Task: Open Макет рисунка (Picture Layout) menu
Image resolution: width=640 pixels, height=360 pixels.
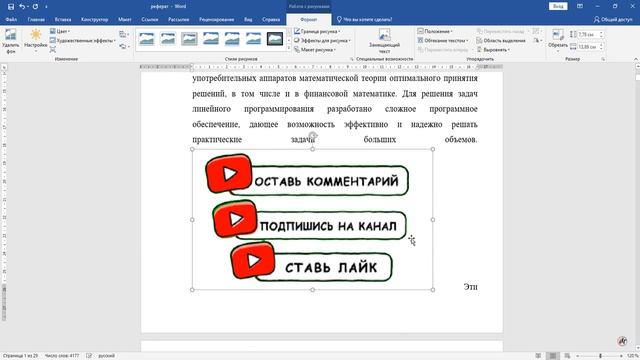Action: click(315, 50)
